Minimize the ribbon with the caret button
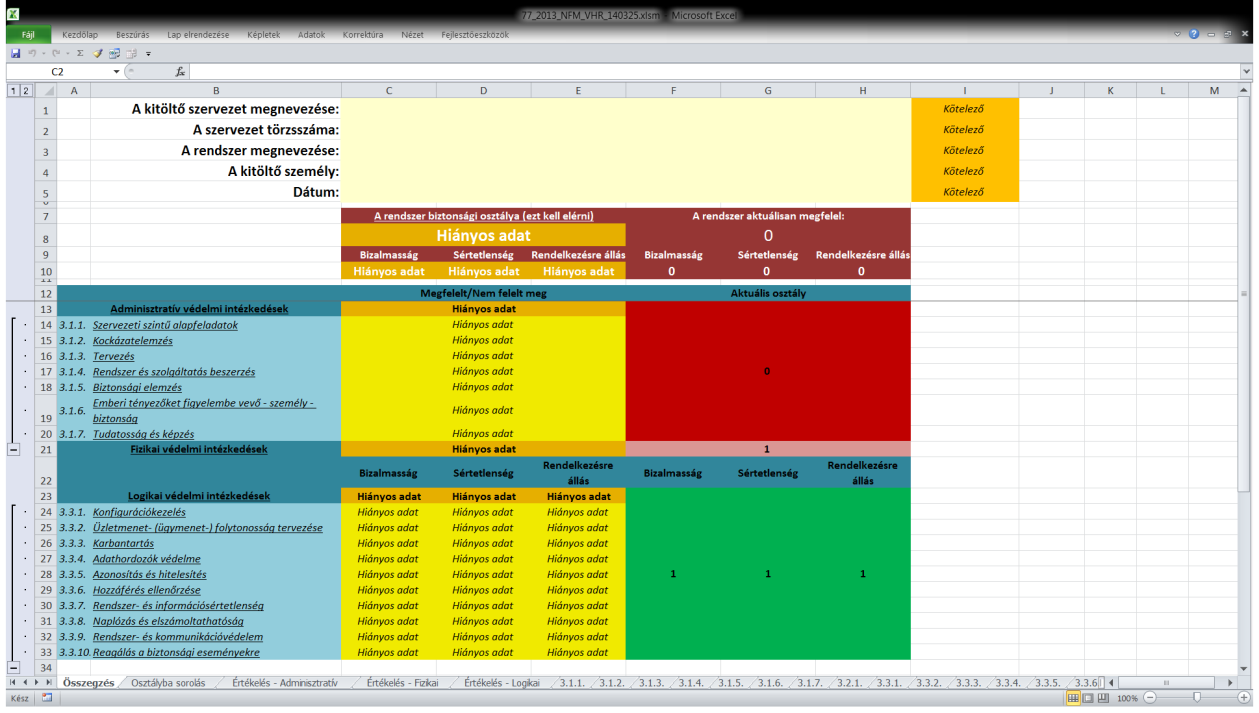The width and height of the screenshot is (1259, 713). tap(1178, 35)
